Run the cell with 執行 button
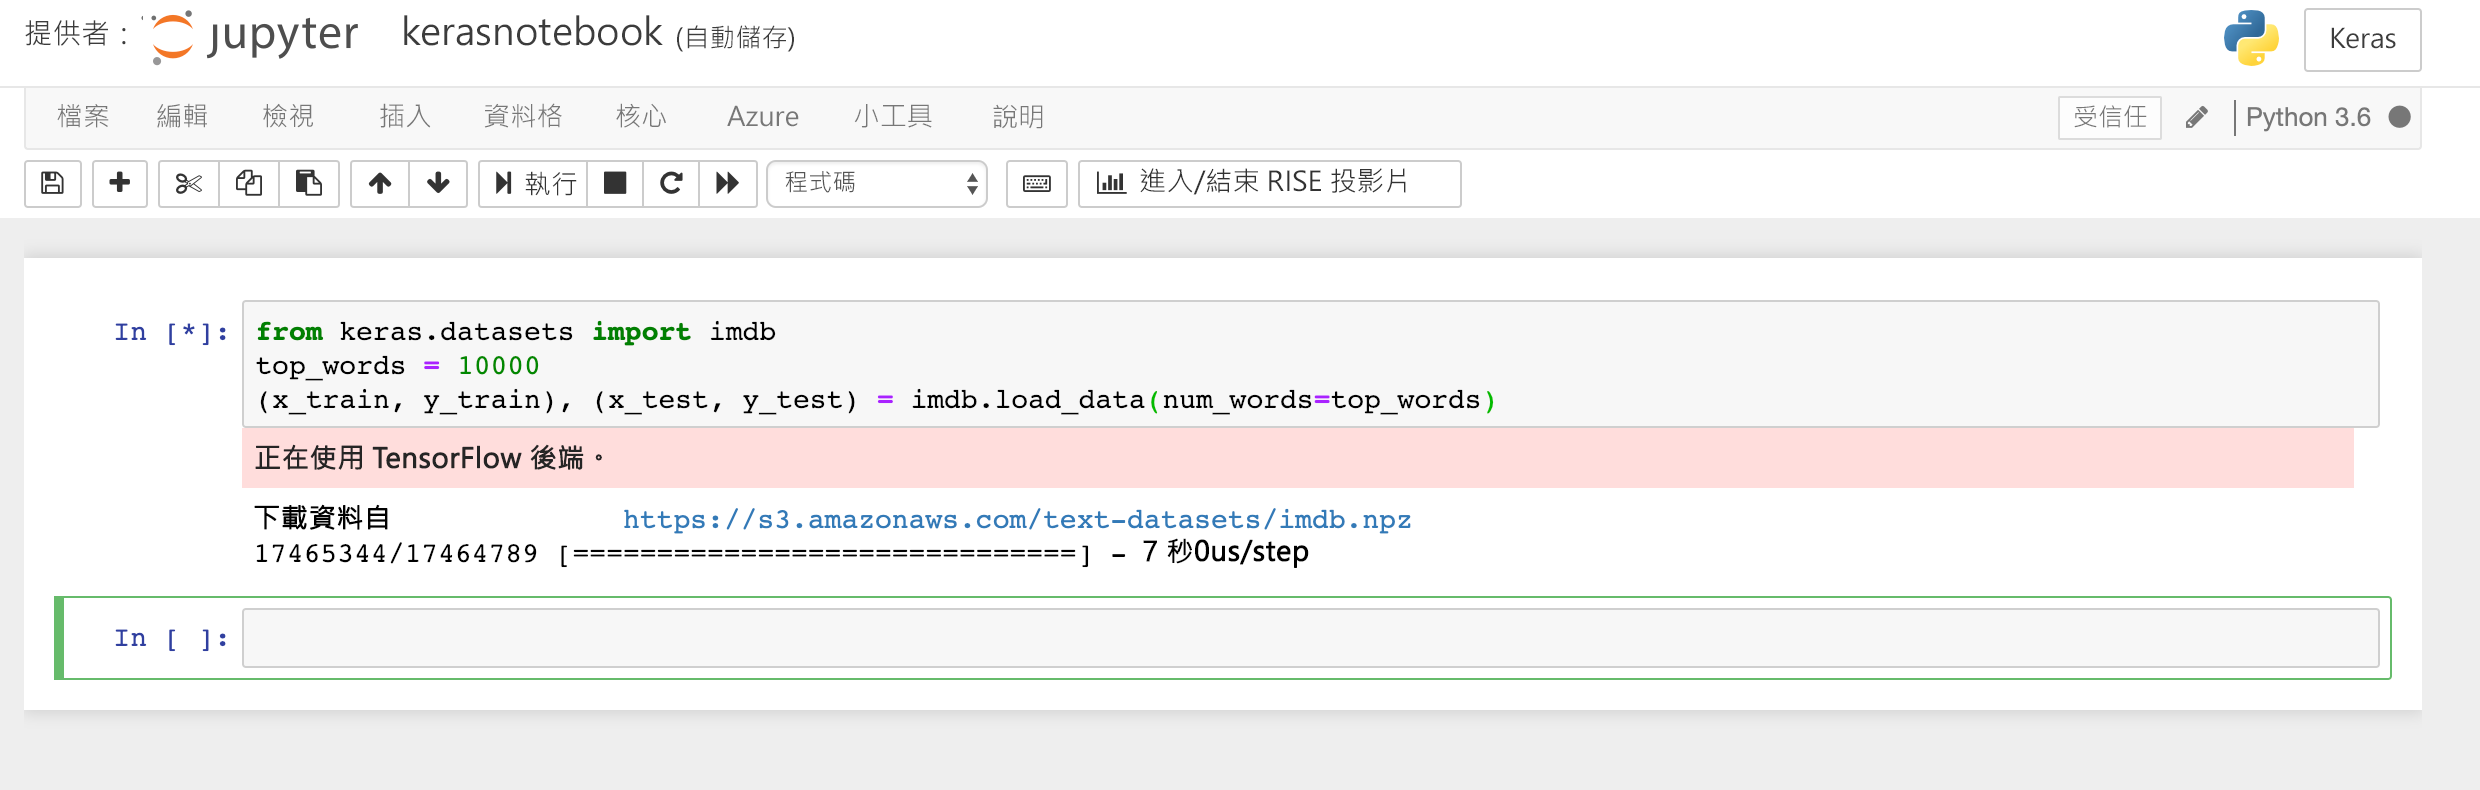 coord(534,184)
